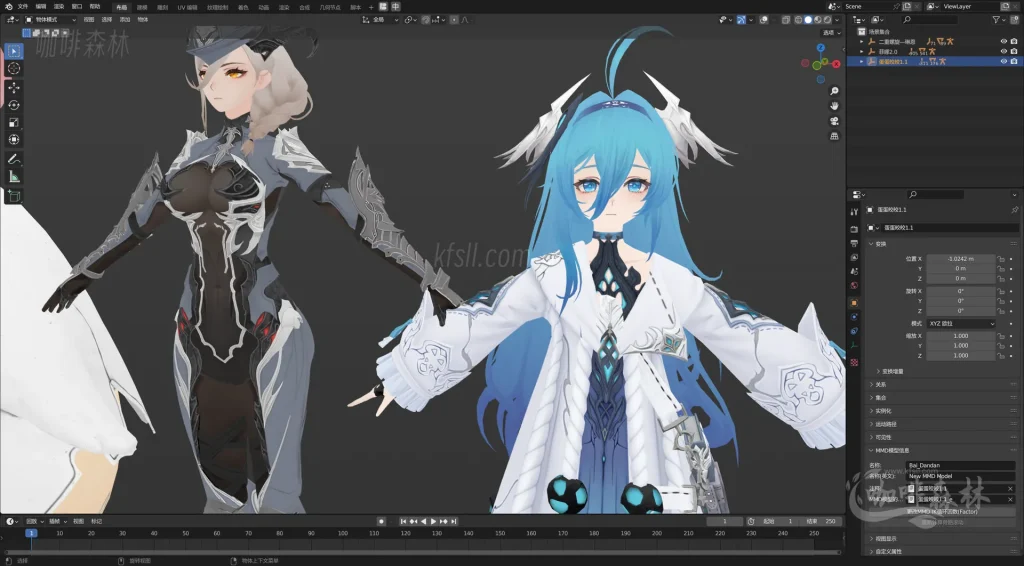Switch to wireframe viewport shading

799,20
